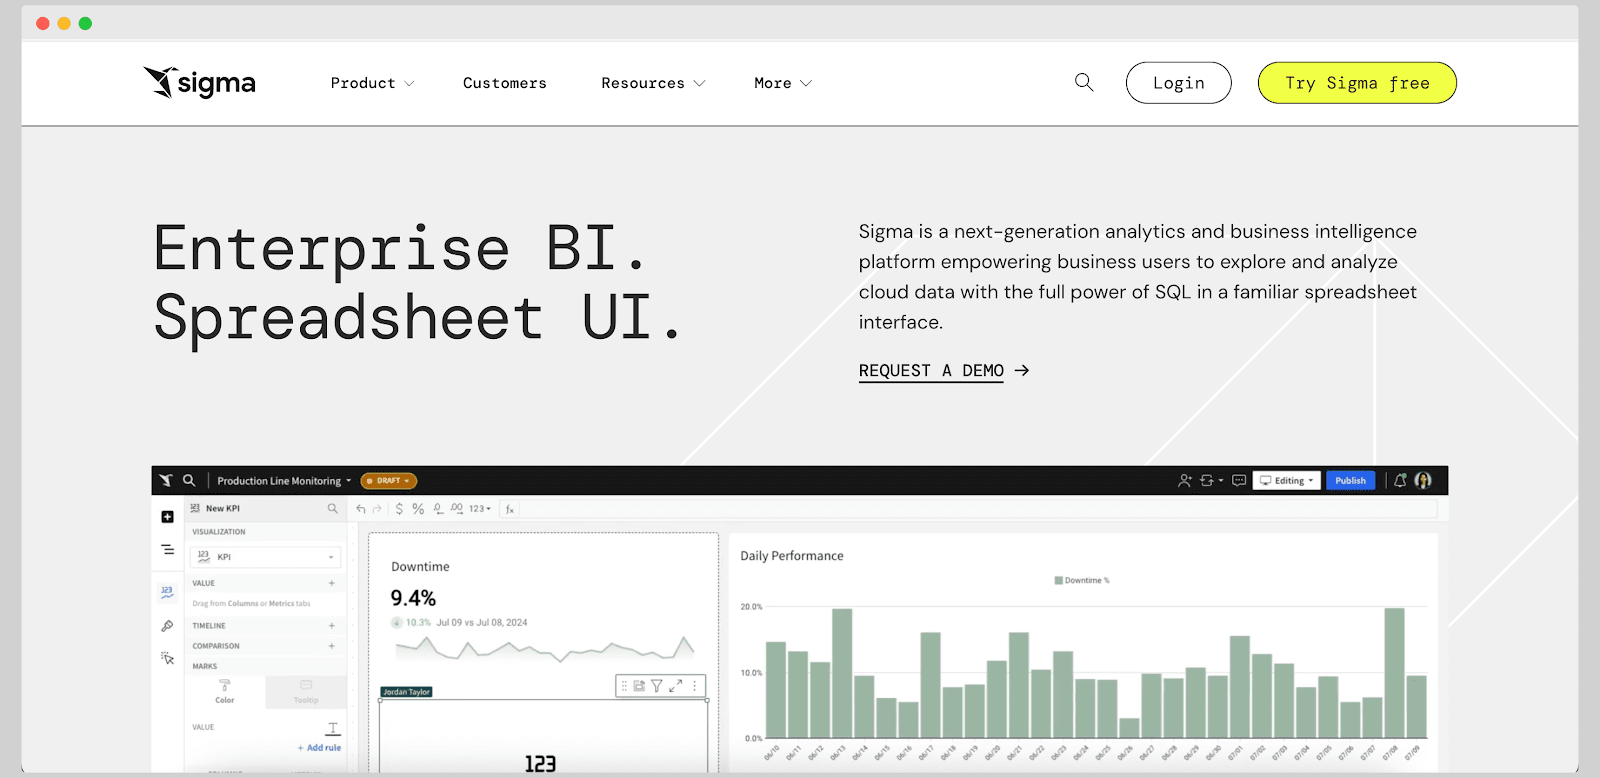Click the text style T icon beside VALUE

pyautogui.click(x=333, y=728)
